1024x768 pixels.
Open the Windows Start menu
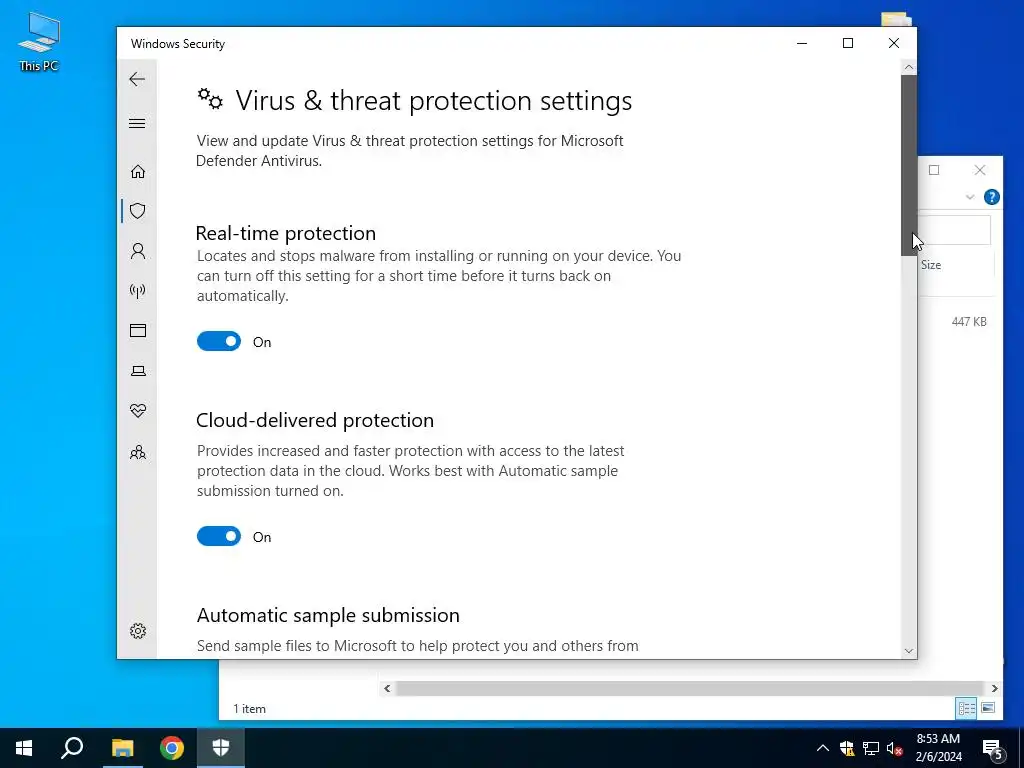24,748
